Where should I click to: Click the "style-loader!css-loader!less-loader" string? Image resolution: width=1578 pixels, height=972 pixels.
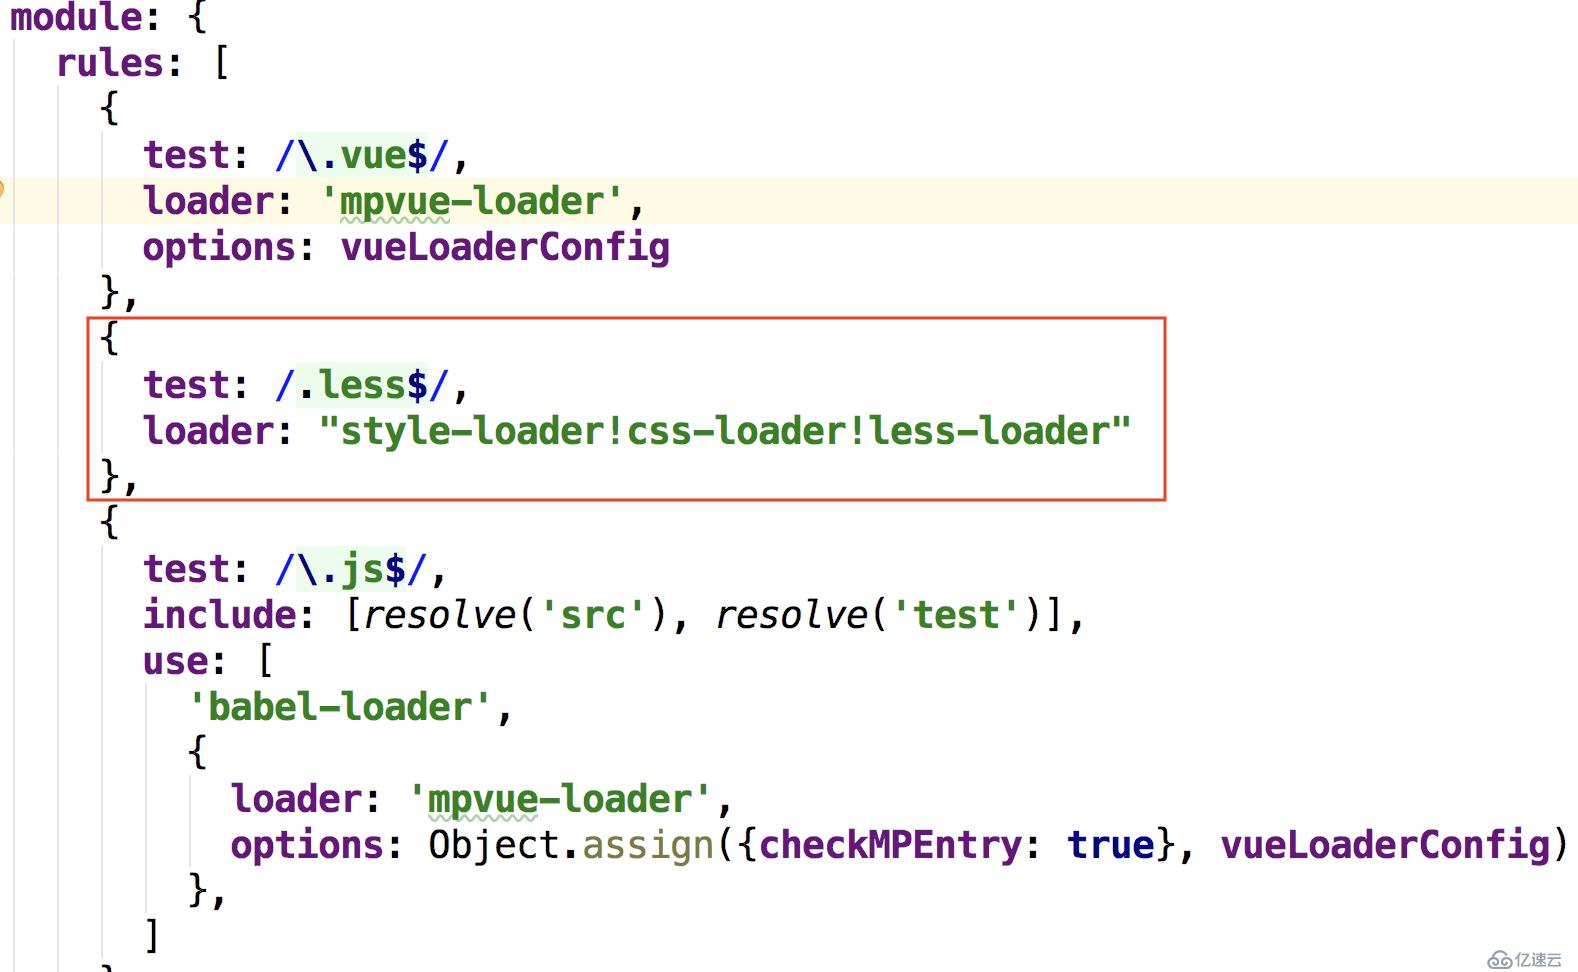tap(725, 431)
